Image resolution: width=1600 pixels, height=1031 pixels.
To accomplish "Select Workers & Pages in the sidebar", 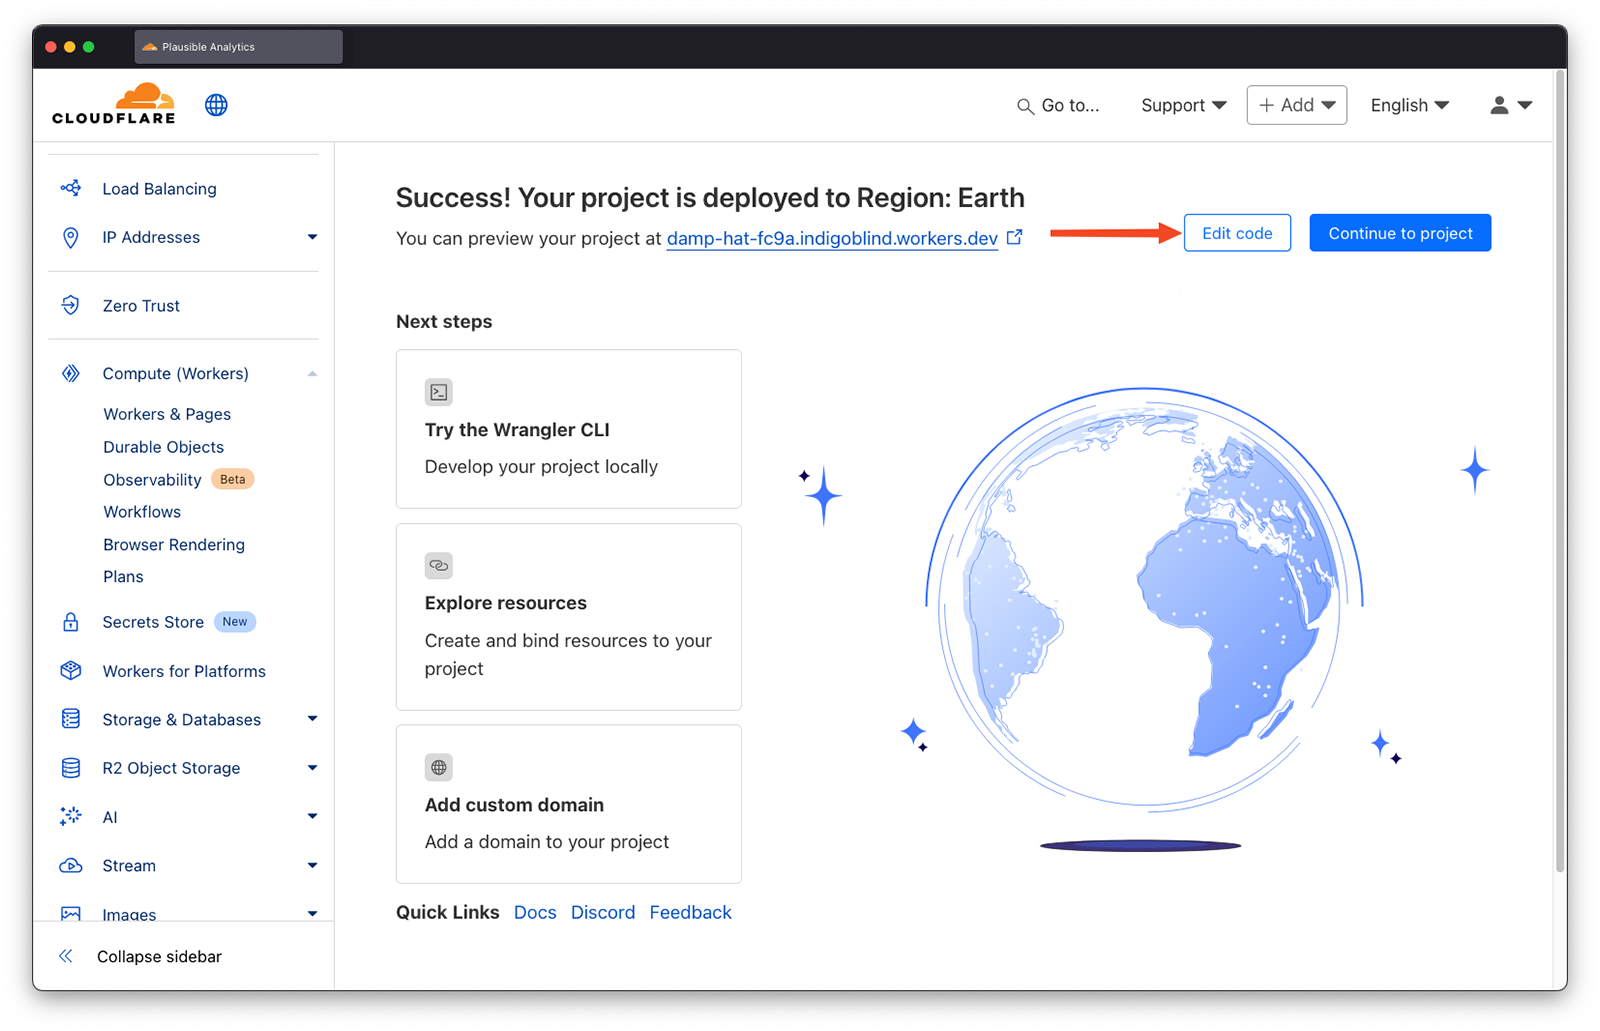I will click(x=166, y=413).
